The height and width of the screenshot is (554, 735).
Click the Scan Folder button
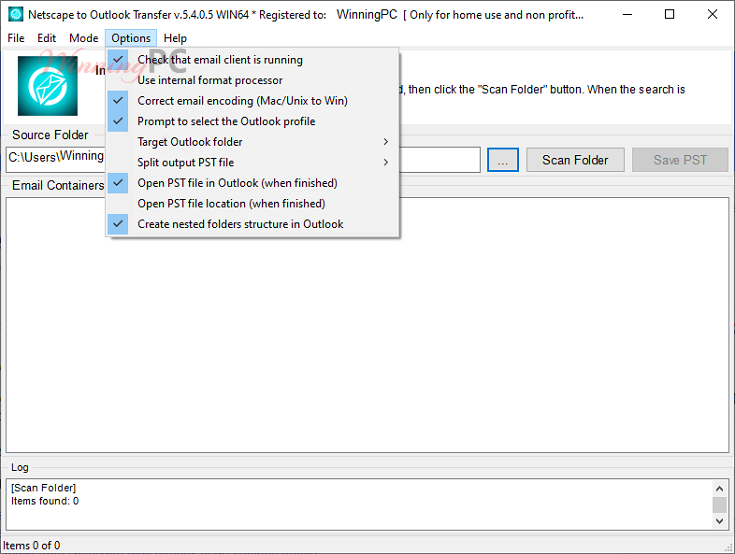tap(575, 160)
